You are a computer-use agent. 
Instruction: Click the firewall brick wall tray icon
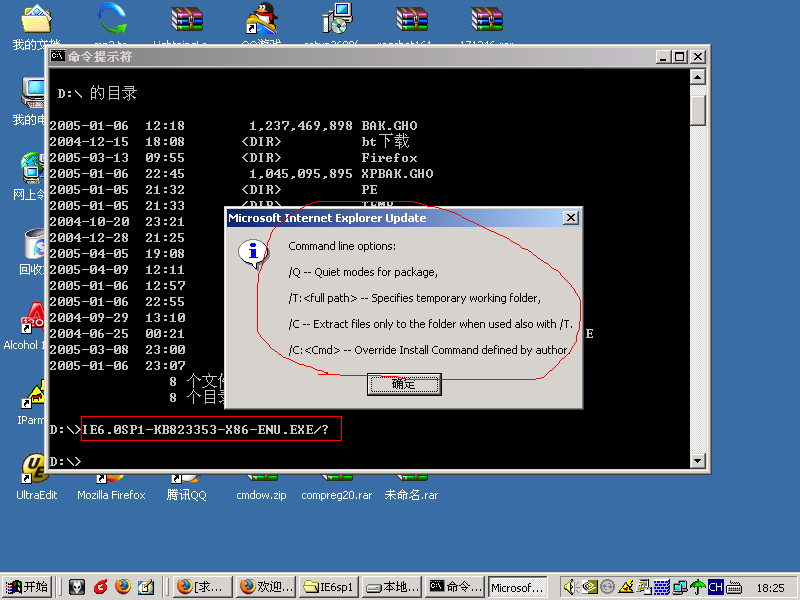coord(662,588)
